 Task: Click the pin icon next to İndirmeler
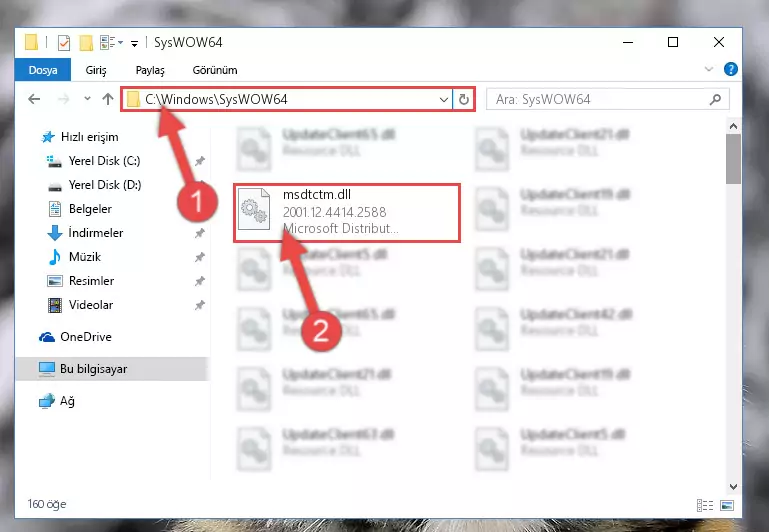(x=200, y=233)
